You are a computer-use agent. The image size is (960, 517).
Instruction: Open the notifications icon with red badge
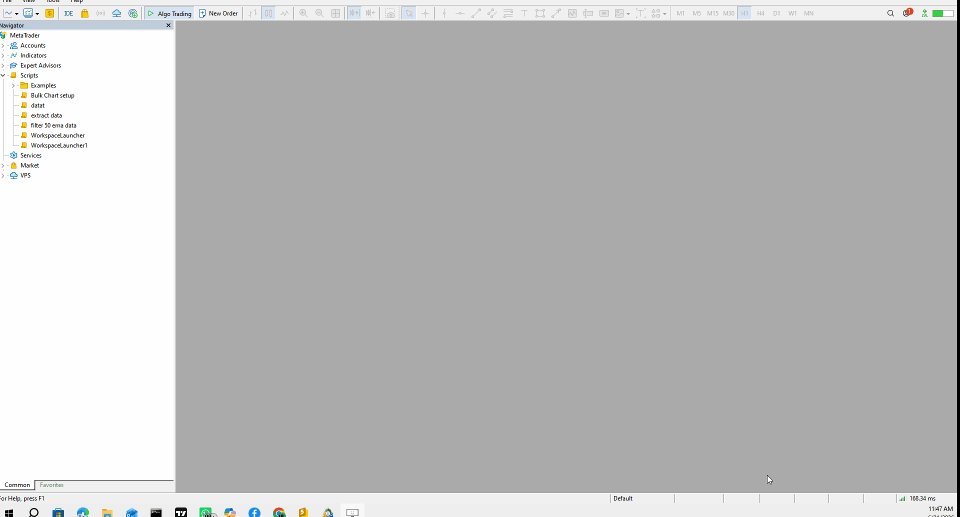[907, 12]
